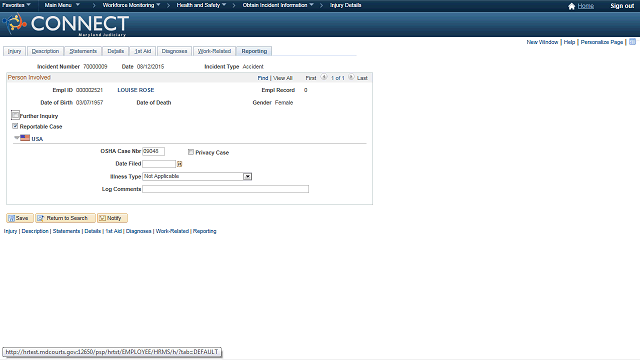Click the View All link
This screenshot has height=360, width=640.
[x=282, y=78]
